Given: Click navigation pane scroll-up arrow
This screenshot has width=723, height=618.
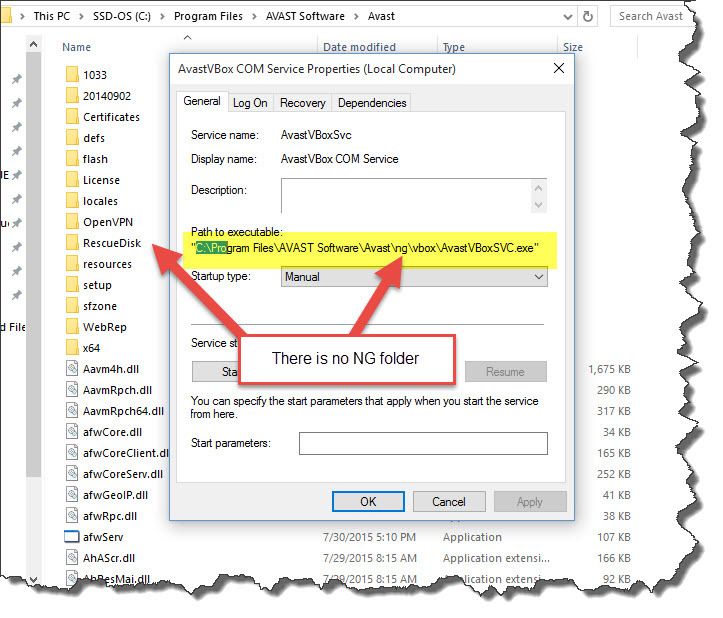Looking at the screenshot, I should point(33,45).
